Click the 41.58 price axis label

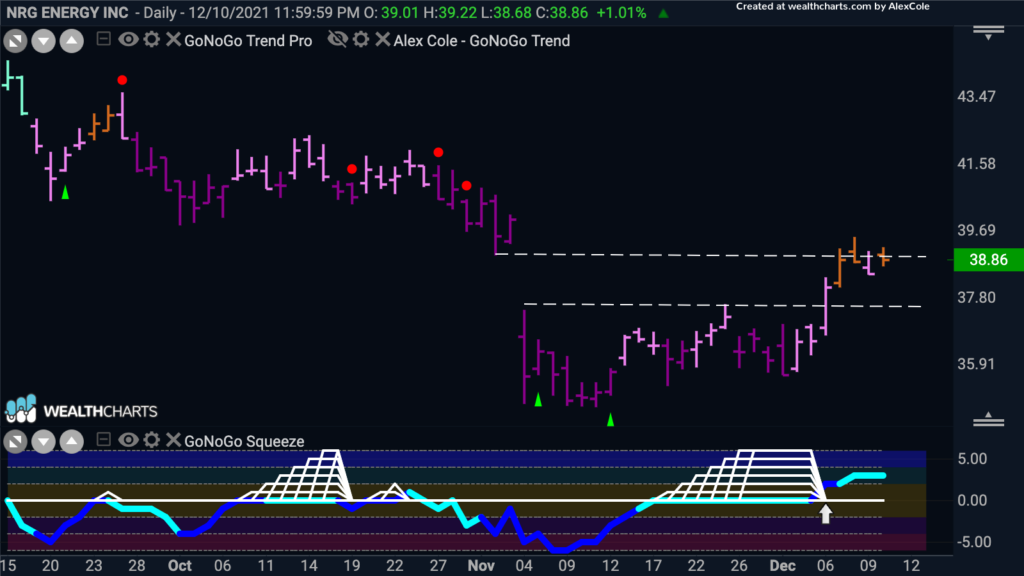(976, 164)
